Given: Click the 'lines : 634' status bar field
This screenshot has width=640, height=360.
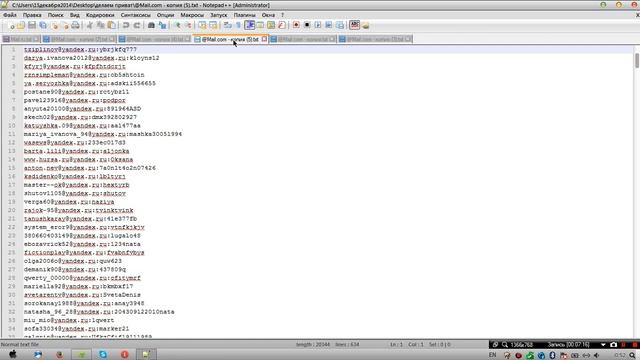Looking at the screenshot, I should 347,344.
